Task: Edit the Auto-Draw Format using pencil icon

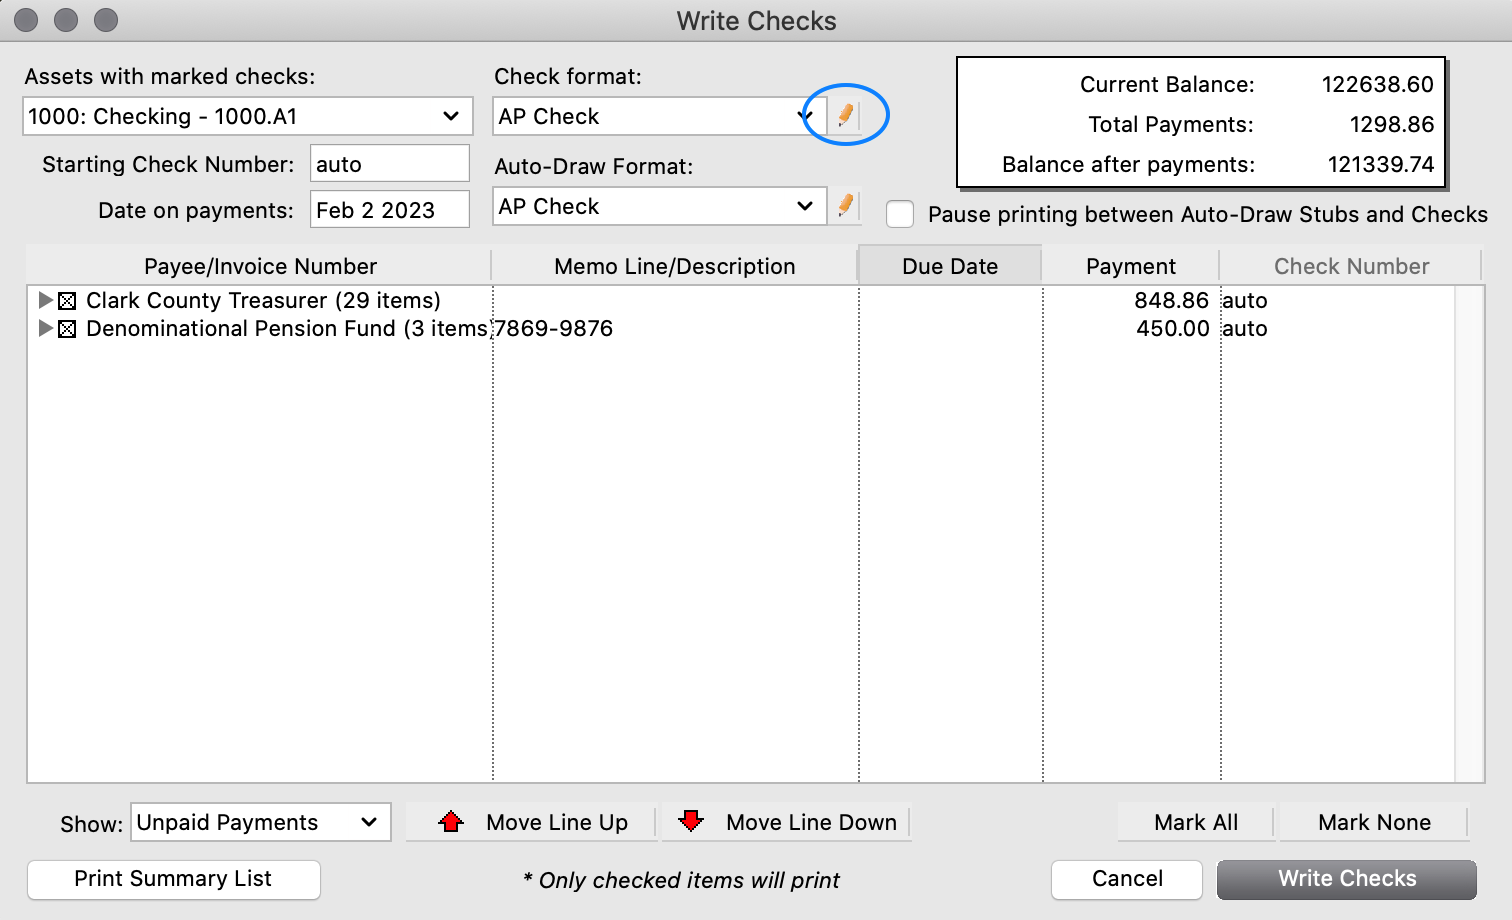Action: click(x=845, y=206)
